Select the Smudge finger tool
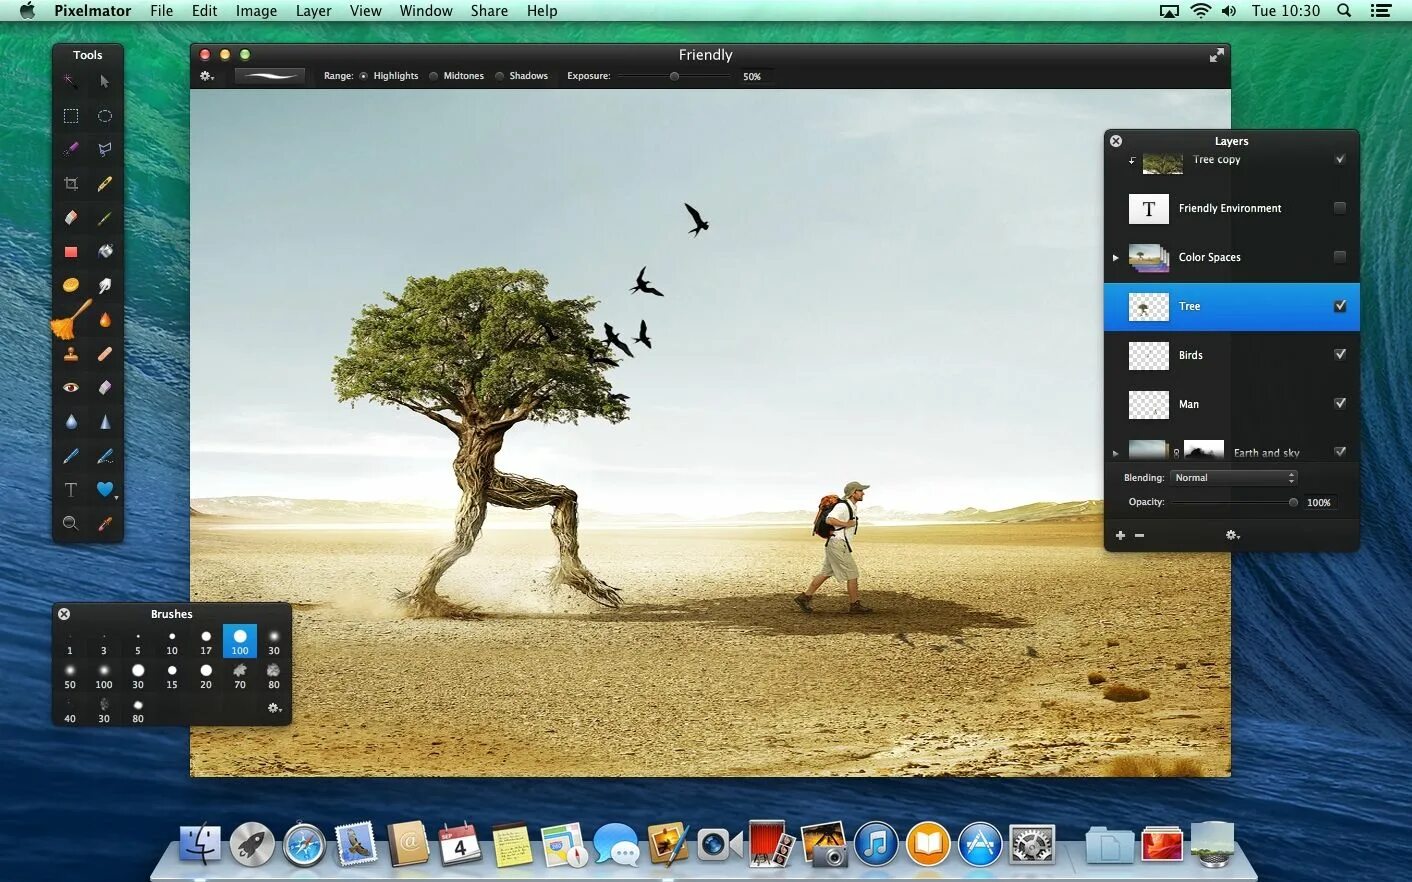 pos(104,286)
